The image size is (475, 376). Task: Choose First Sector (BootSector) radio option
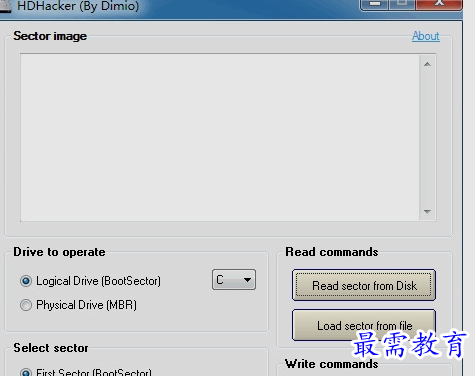coord(26,372)
